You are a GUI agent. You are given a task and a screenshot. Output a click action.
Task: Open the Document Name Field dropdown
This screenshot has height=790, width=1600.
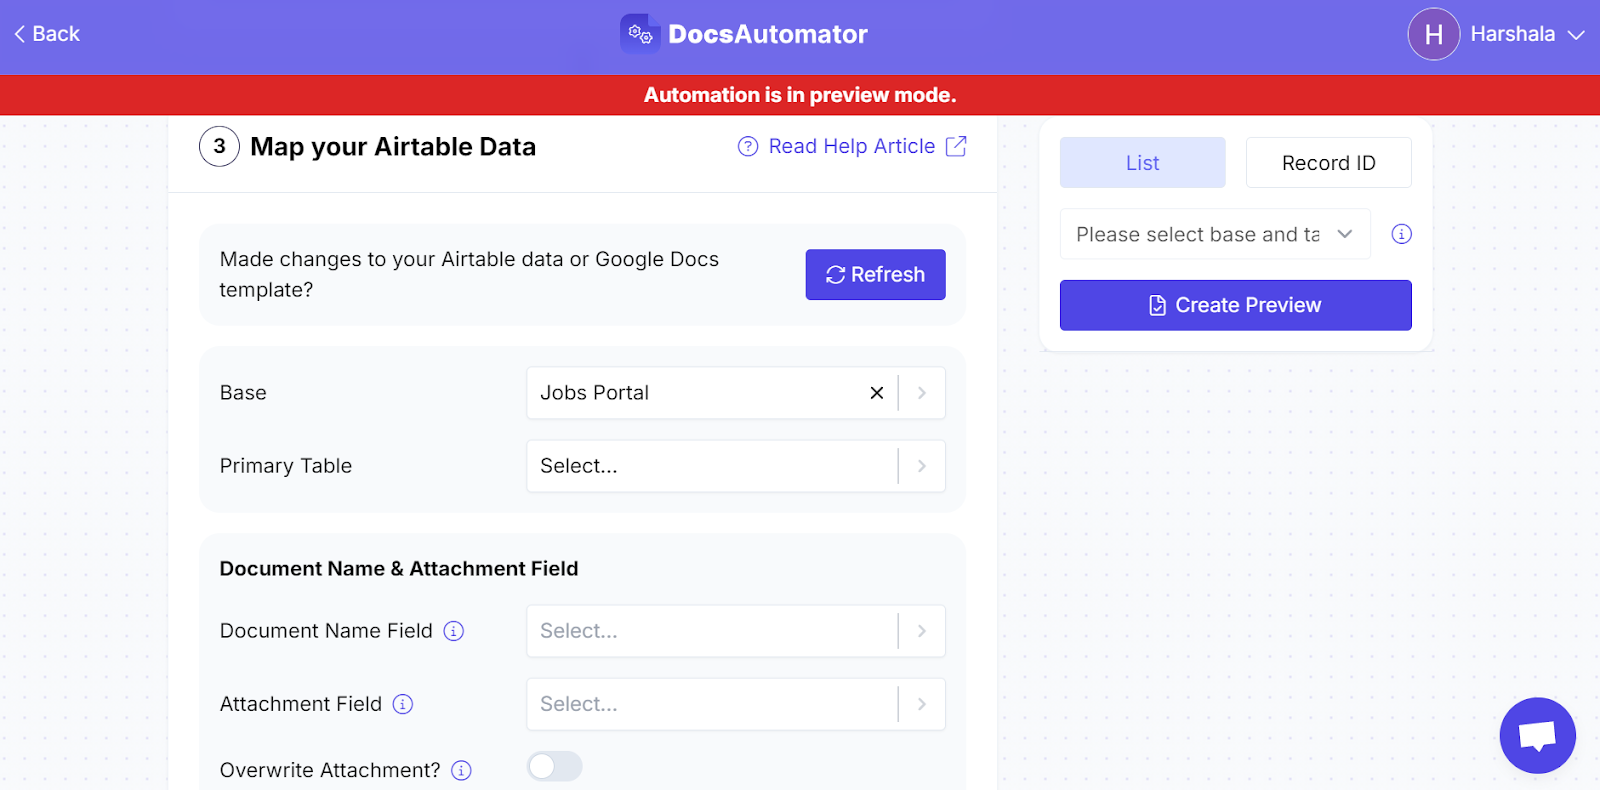(736, 631)
